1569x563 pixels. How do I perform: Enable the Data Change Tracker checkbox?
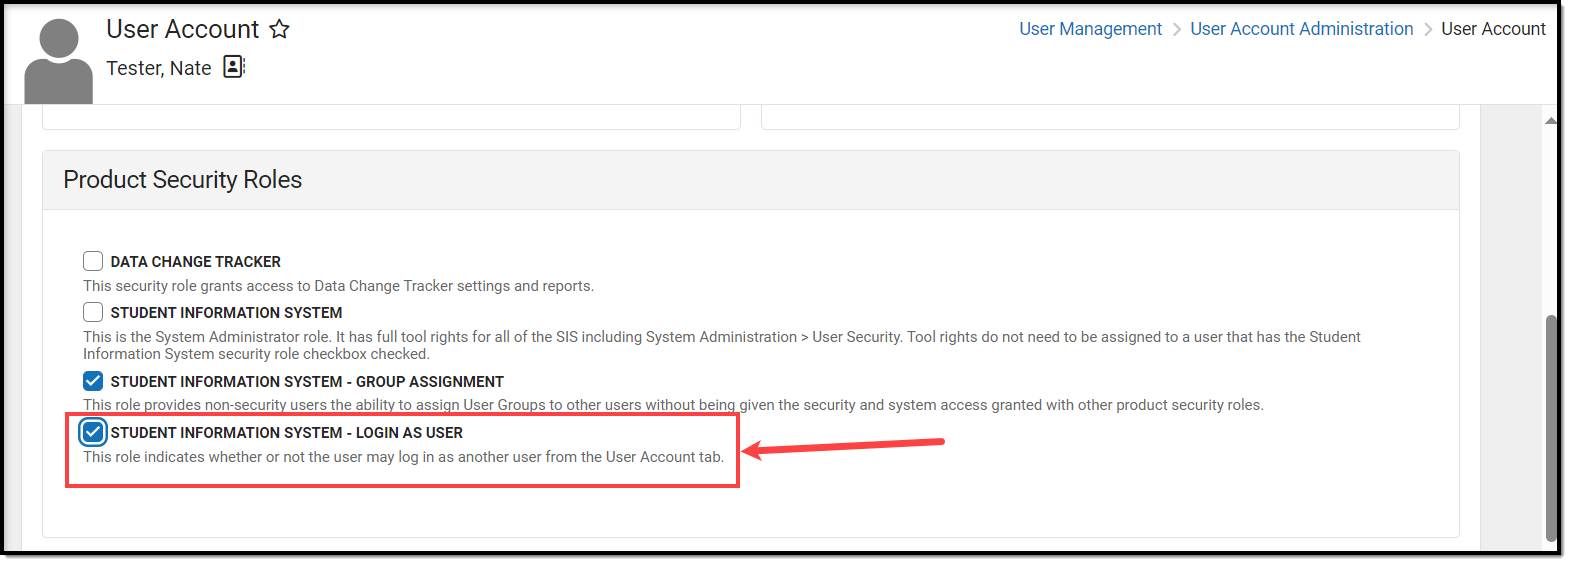[93, 261]
